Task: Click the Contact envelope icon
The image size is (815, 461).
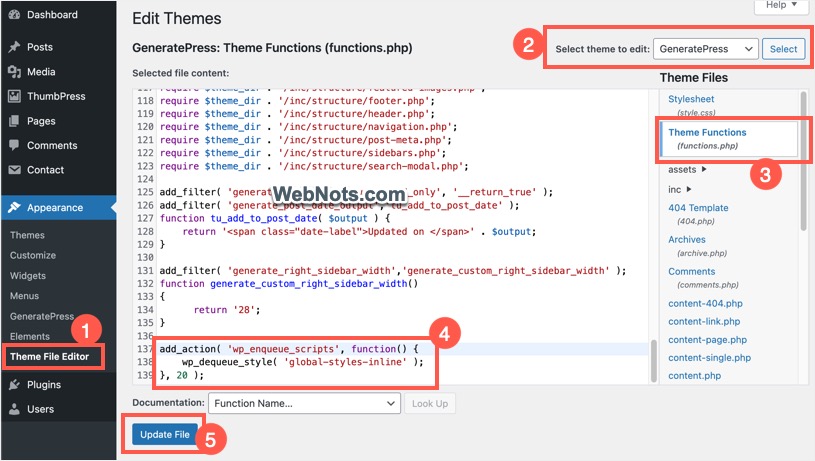Action: coord(14,170)
